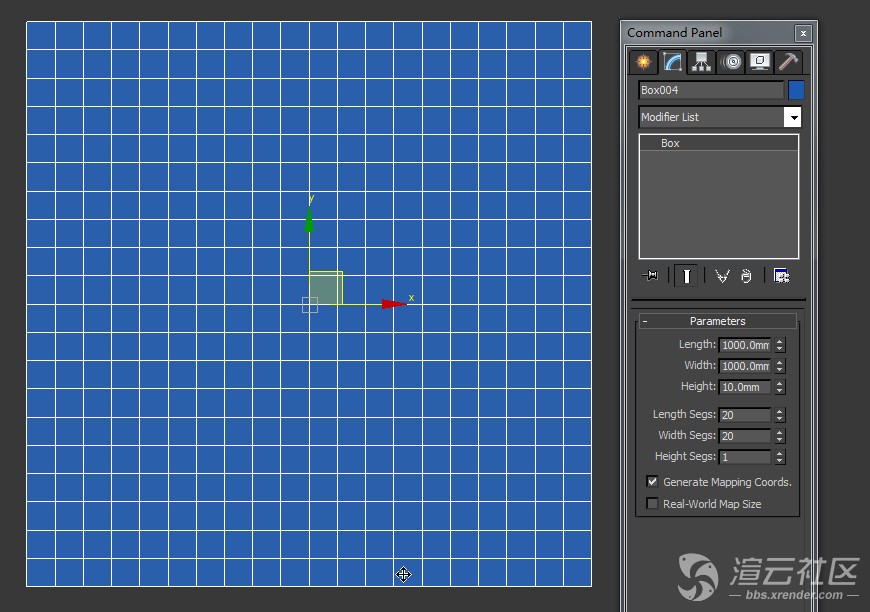The height and width of the screenshot is (612, 870).
Task: Uncheck Generate Mapping Coords checkbox
Action: (x=652, y=482)
